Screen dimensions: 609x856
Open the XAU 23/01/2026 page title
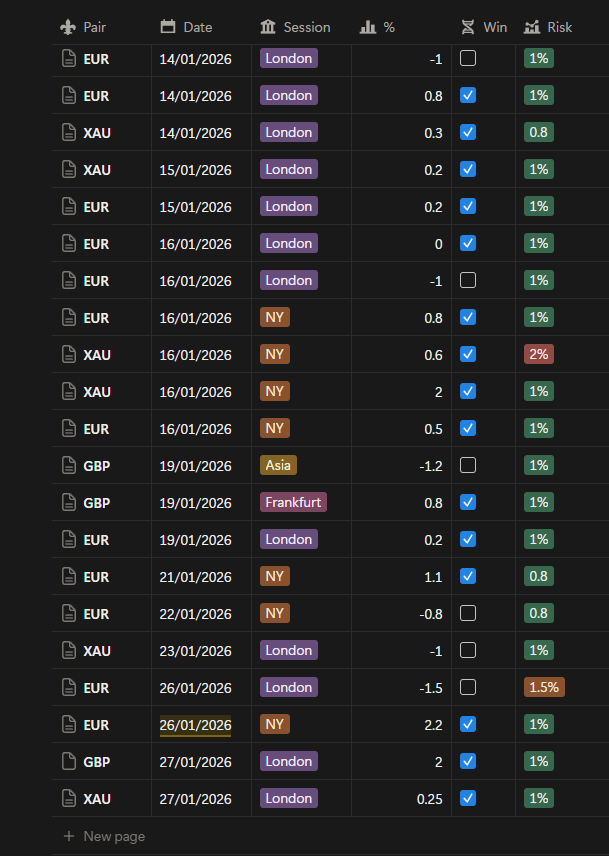[x=97, y=651]
